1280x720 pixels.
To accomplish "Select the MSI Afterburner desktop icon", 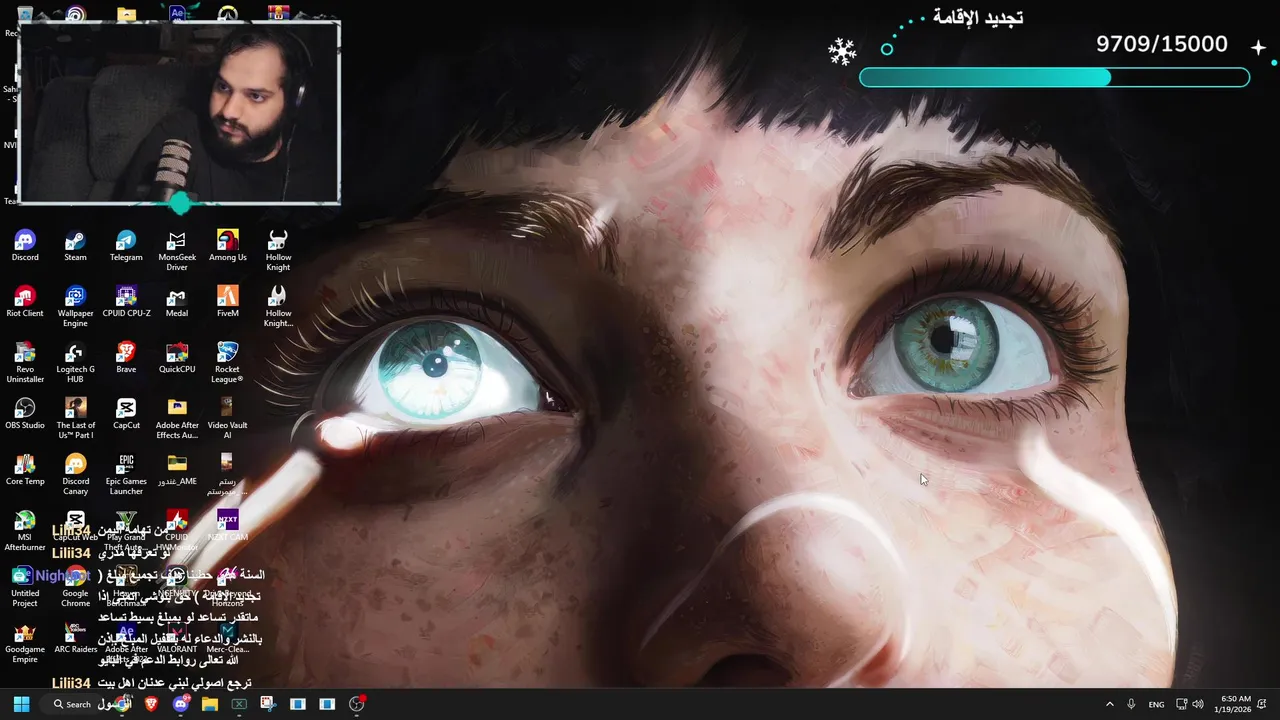I will (x=25, y=531).
